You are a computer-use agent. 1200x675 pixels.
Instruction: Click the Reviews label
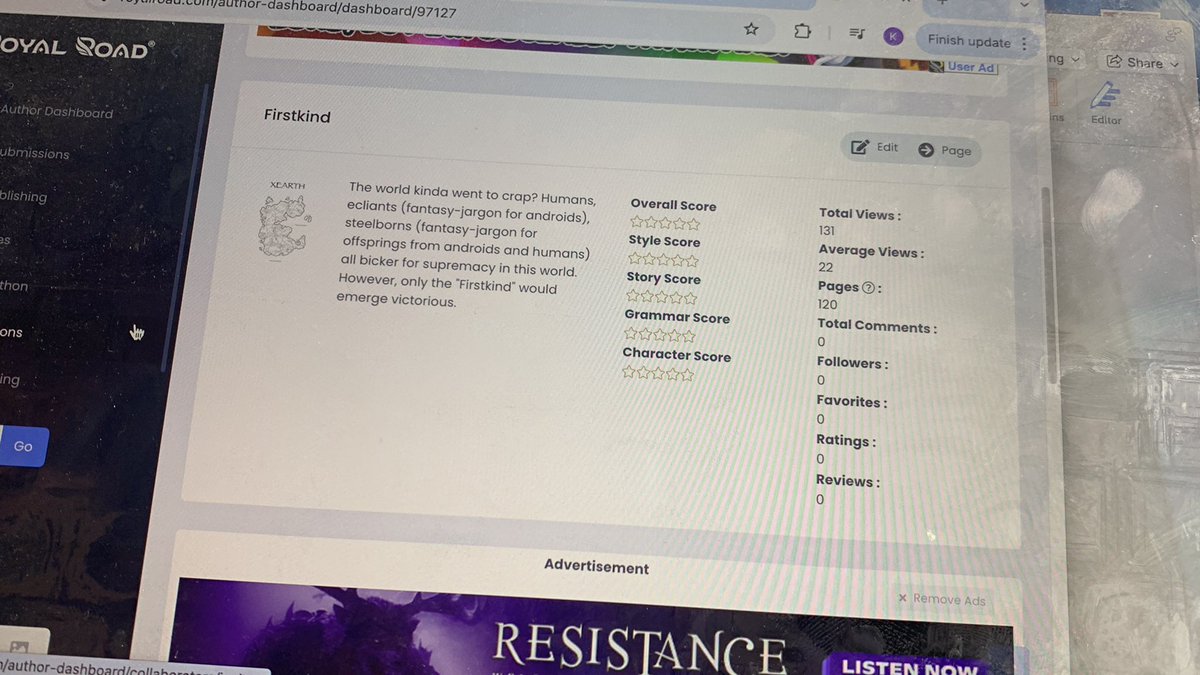pyautogui.click(x=848, y=481)
